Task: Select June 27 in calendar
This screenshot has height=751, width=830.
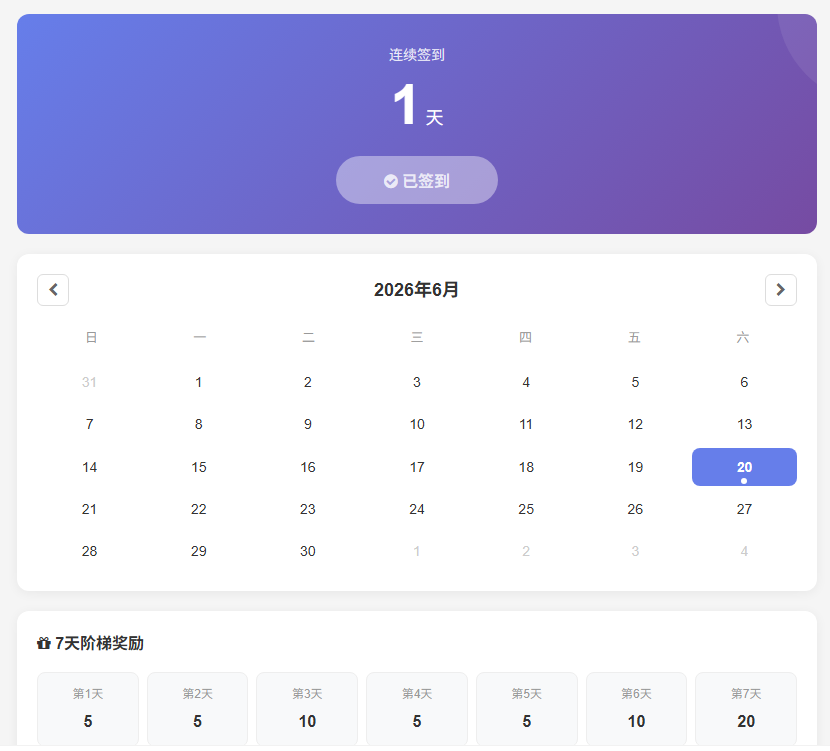Action: click(x=744, y=509)
